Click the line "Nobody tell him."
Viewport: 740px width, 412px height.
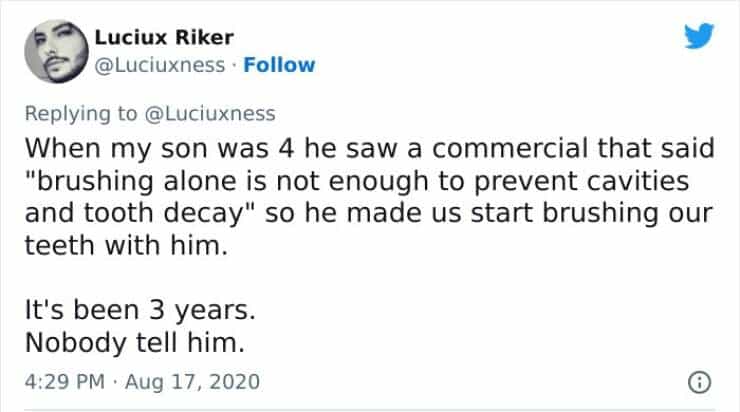coord(133,345)
